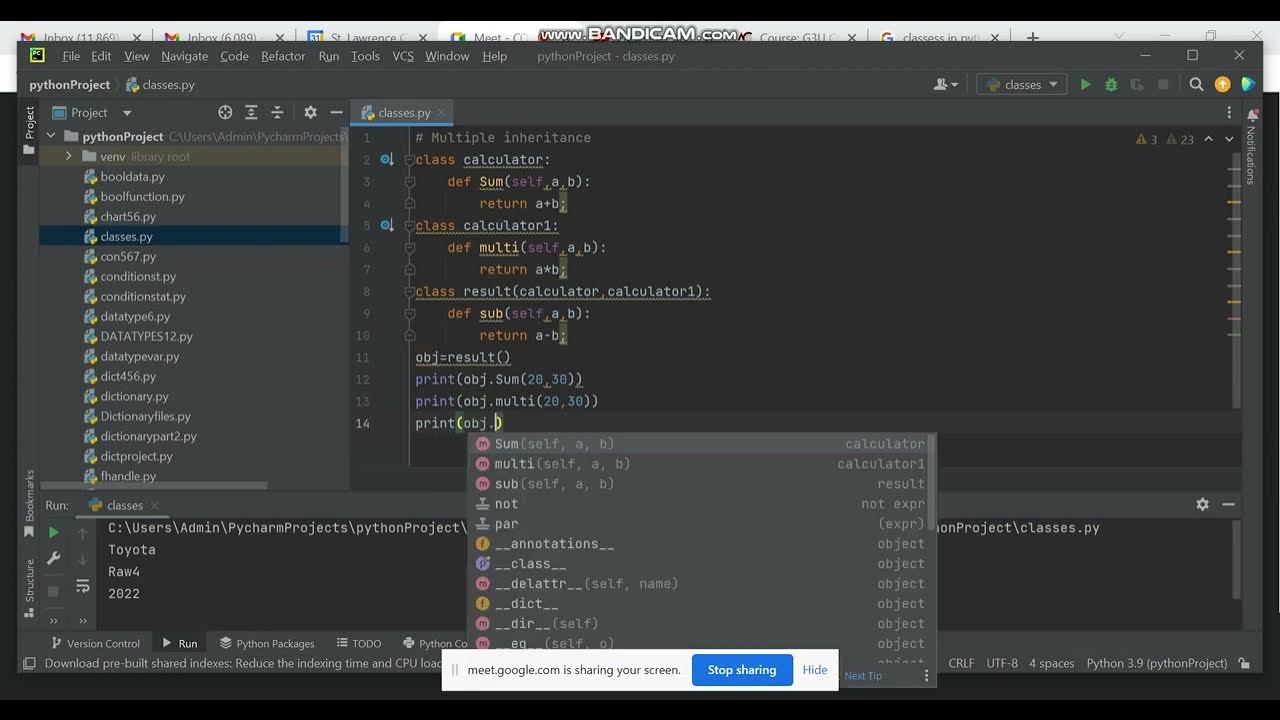1280x720 pixels.
Task: Close the classes.py editor tab
Action: 441,113
